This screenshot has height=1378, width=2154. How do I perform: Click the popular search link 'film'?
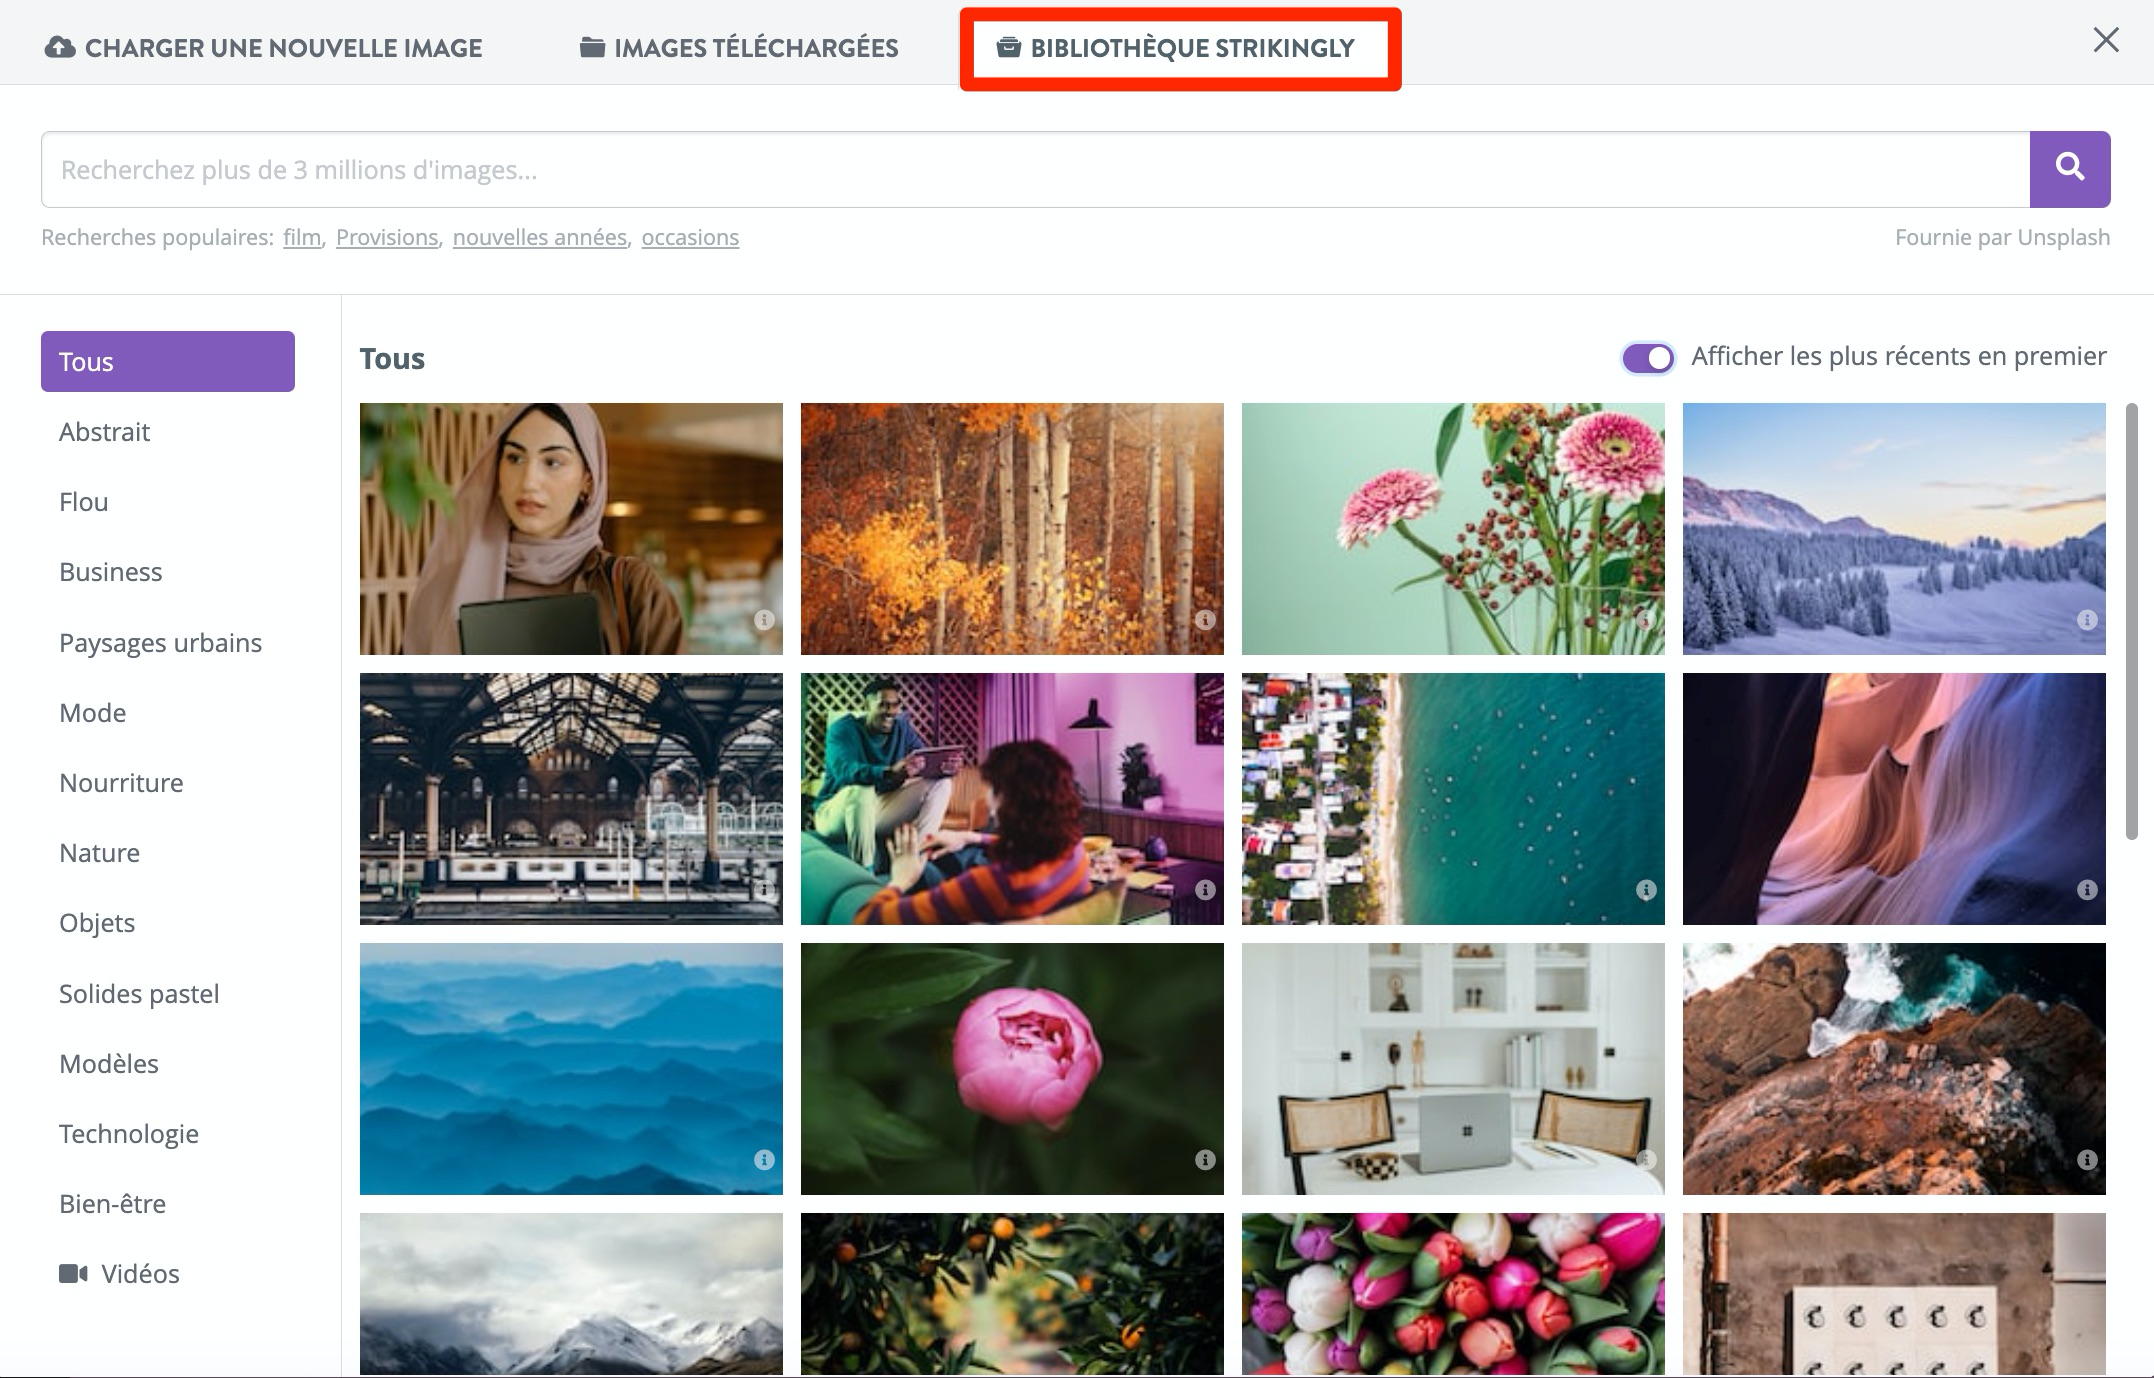(302, 237)
